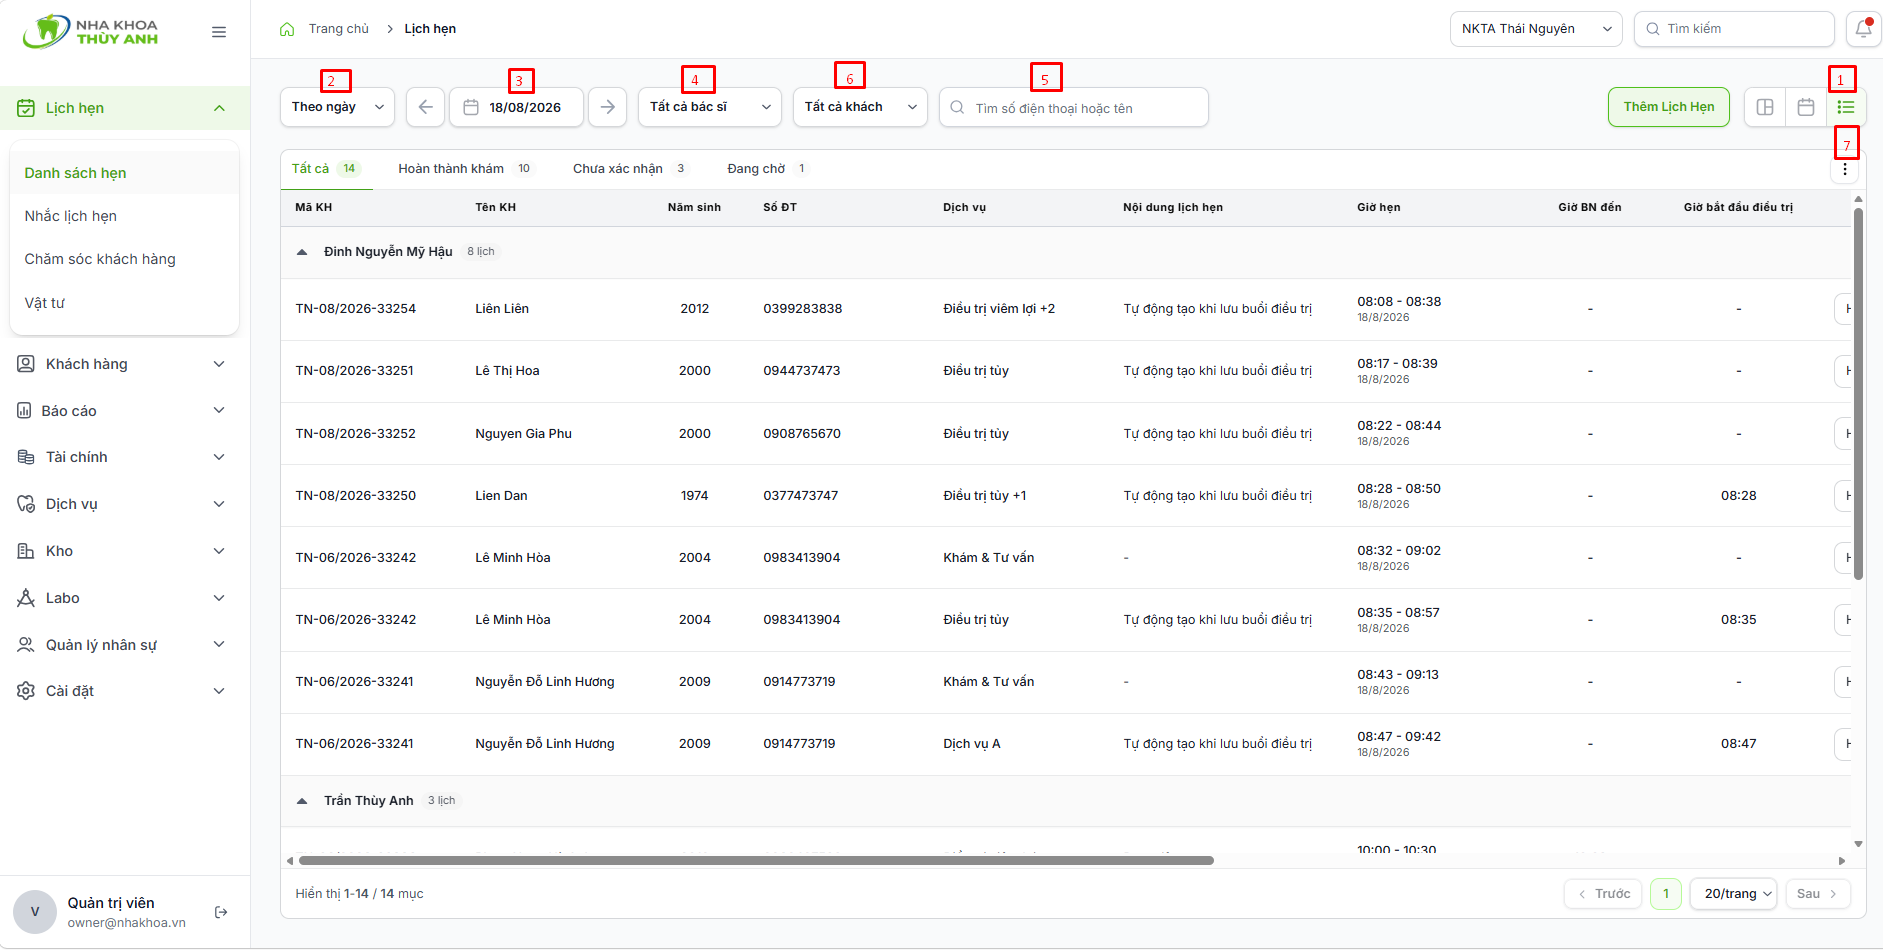Select the Tất cả tab
The image size is (1883, 950).
325,169
